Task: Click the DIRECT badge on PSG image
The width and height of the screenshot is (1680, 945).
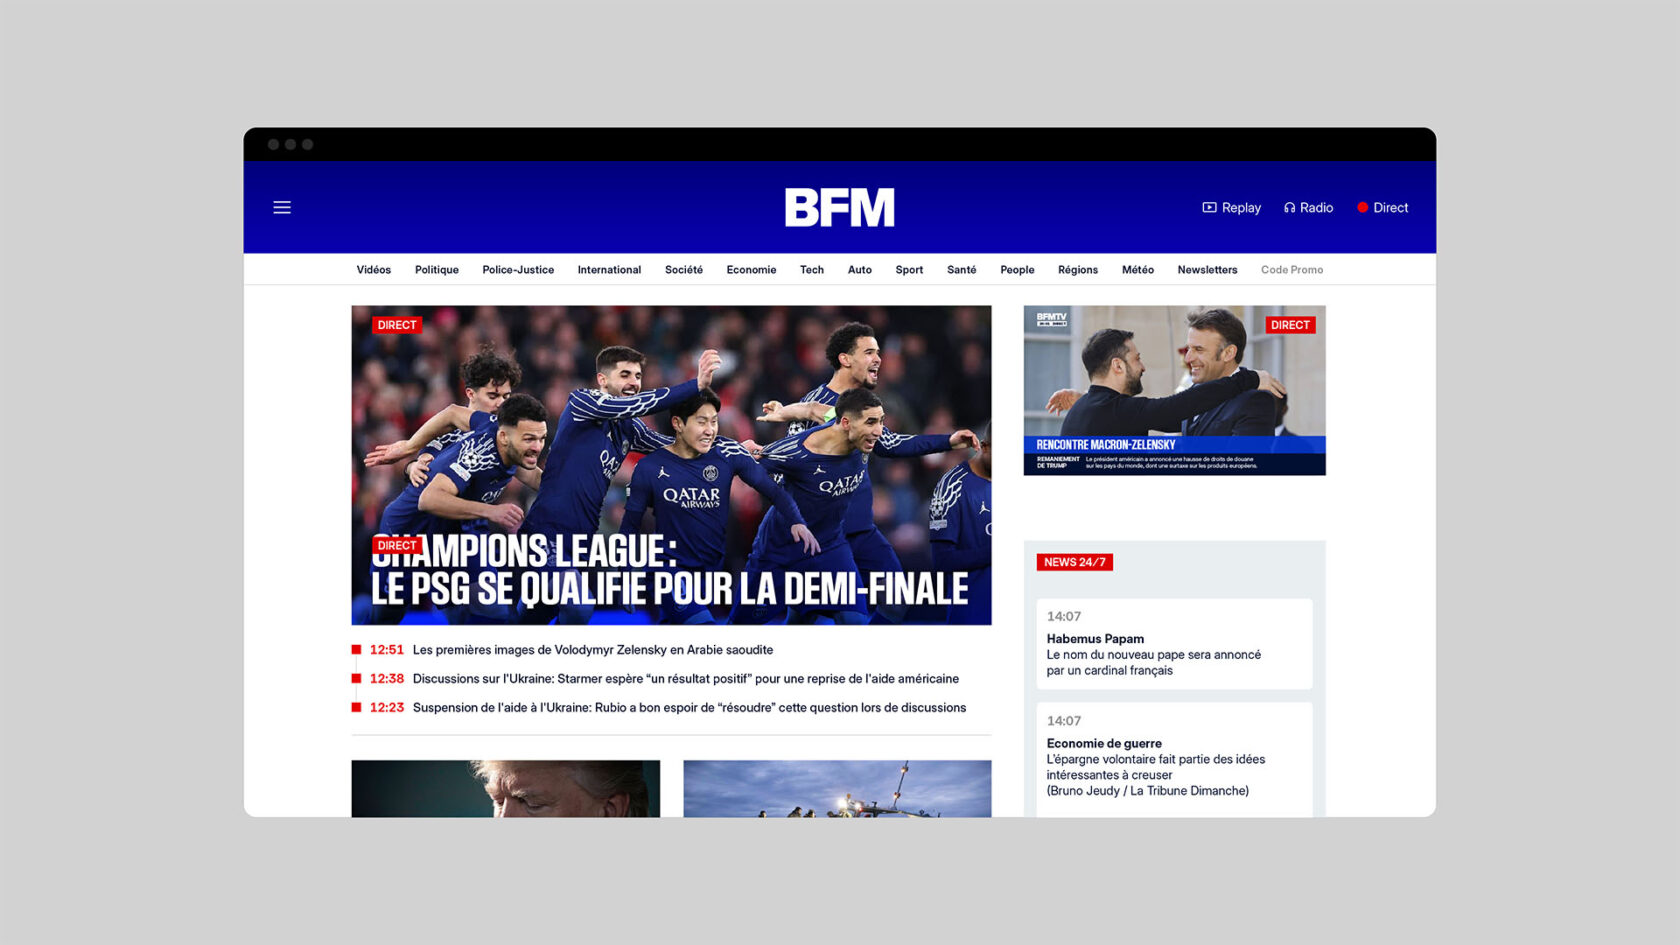Action: click(x=397, y=325)
